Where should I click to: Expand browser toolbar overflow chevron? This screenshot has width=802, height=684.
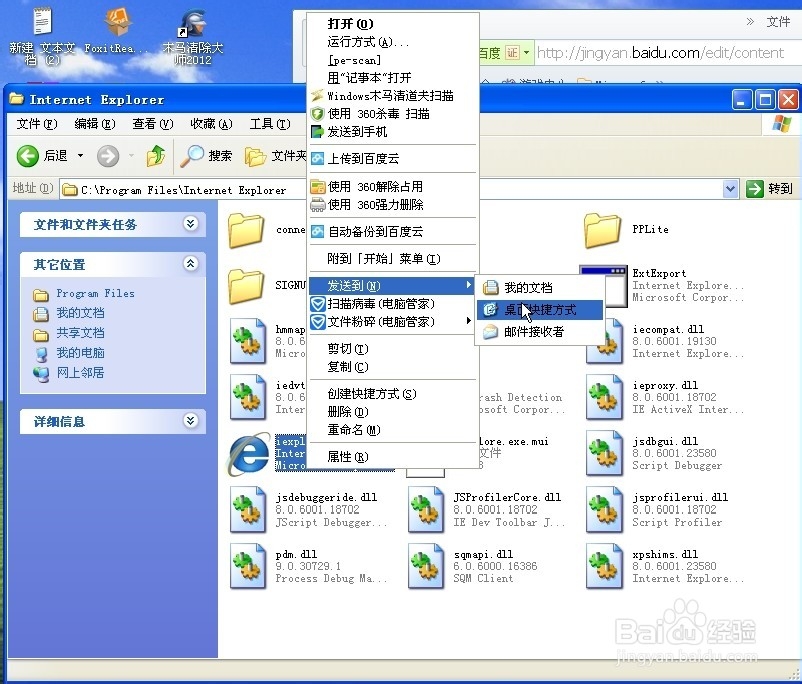[750, 21]
